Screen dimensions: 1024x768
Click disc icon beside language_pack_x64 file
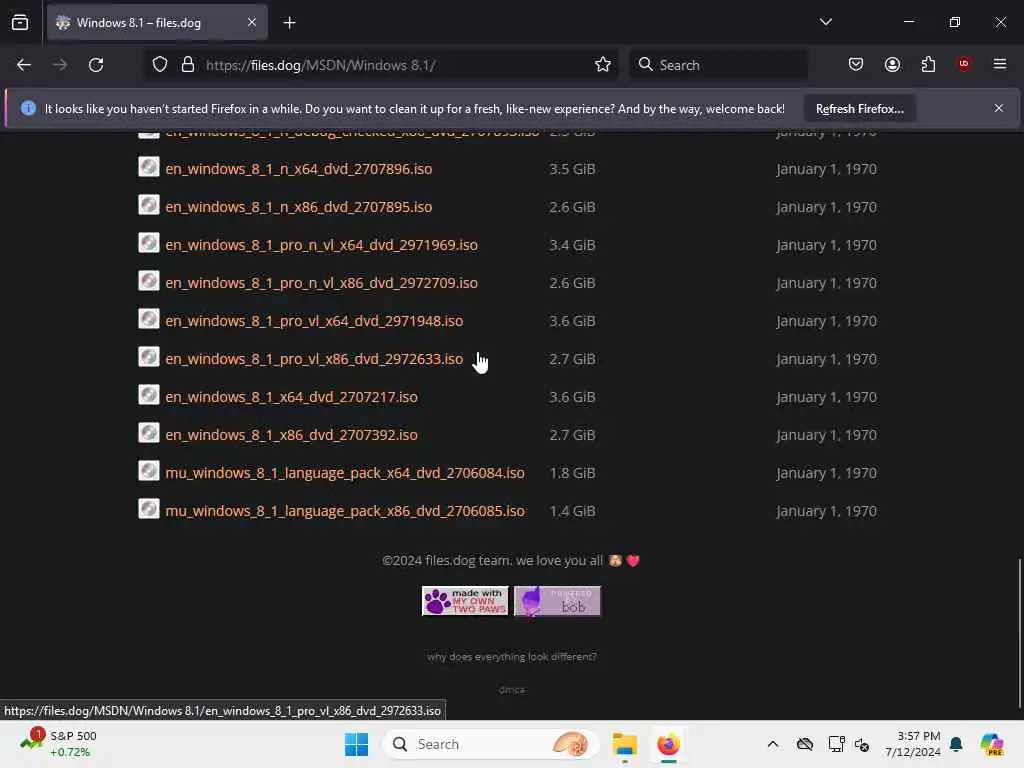point(149,470)
